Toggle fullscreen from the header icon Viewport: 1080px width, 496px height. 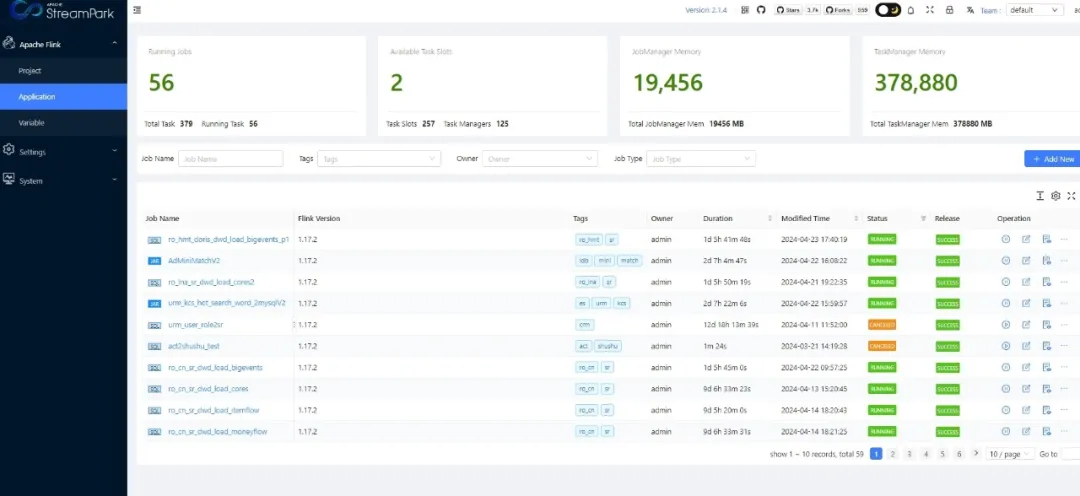[x=930, y=10]
